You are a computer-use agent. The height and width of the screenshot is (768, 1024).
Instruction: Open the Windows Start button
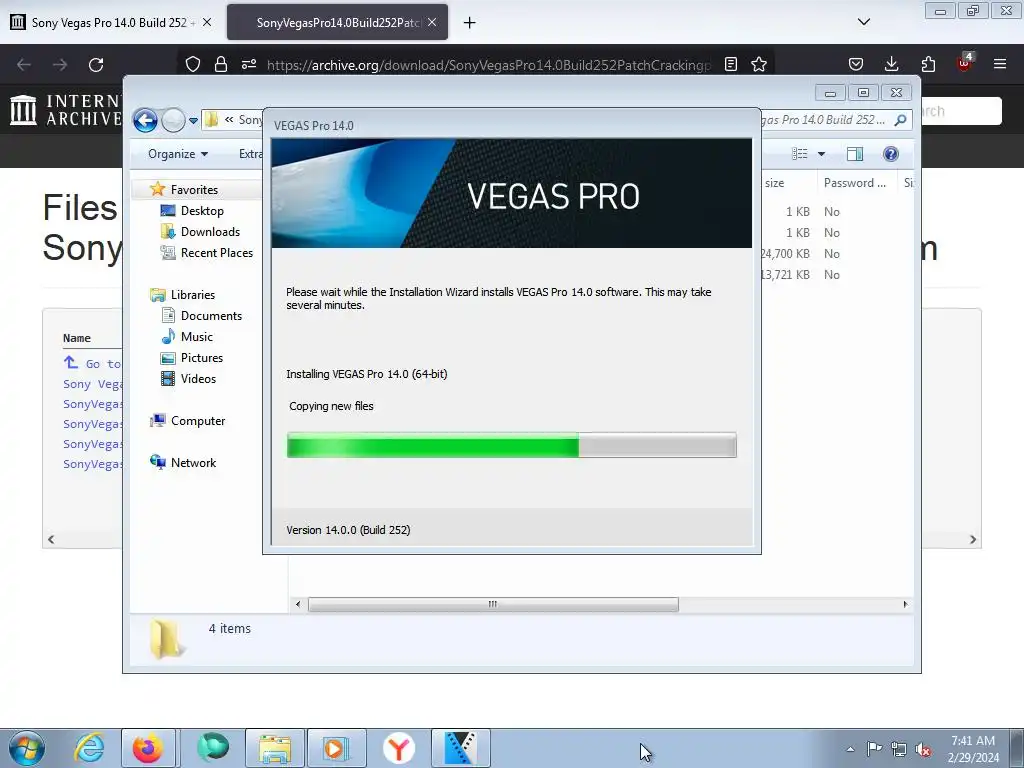[x=27, y=748]
